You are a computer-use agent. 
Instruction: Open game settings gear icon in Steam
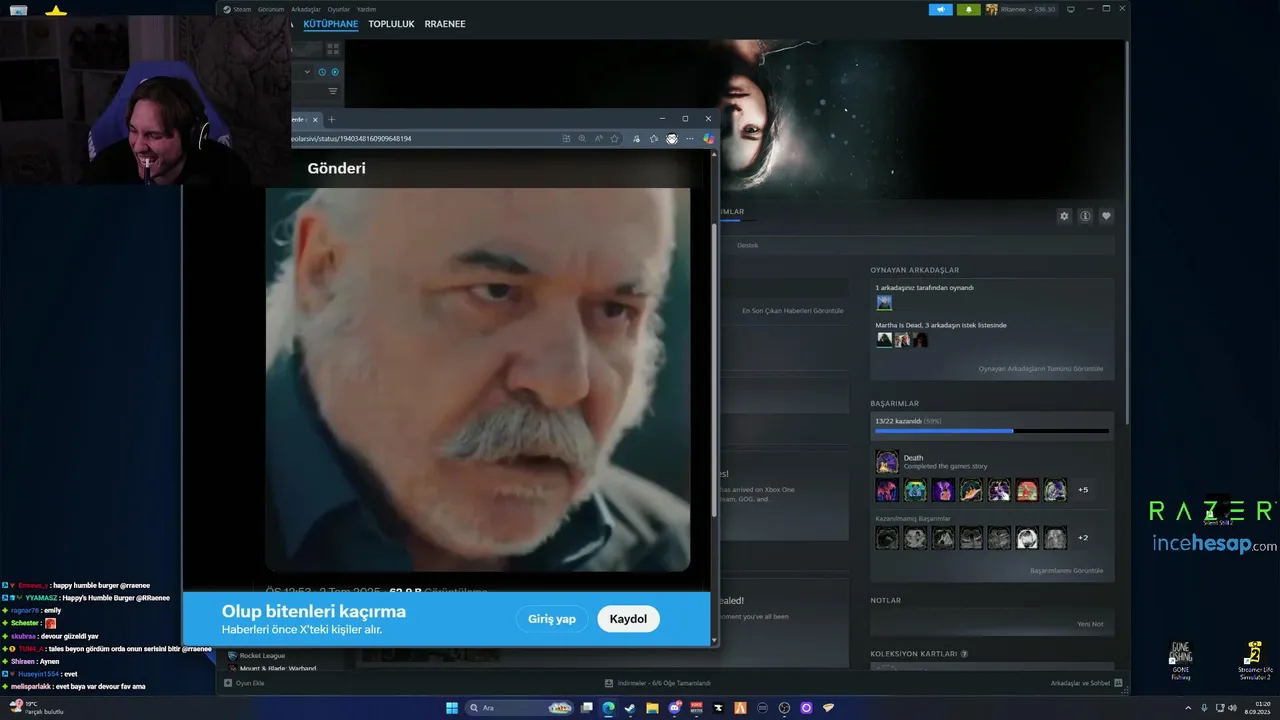click(x=1064, y=216)
